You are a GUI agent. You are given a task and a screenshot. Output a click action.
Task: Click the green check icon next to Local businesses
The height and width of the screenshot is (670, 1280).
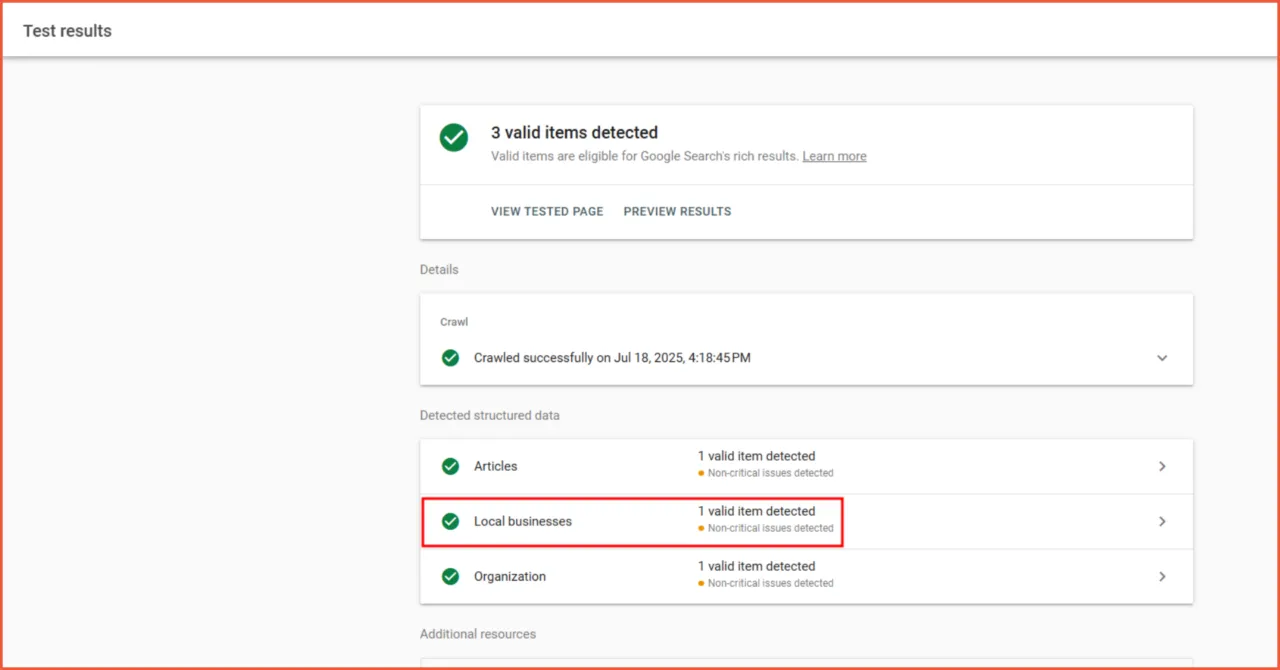pos(451,521)
